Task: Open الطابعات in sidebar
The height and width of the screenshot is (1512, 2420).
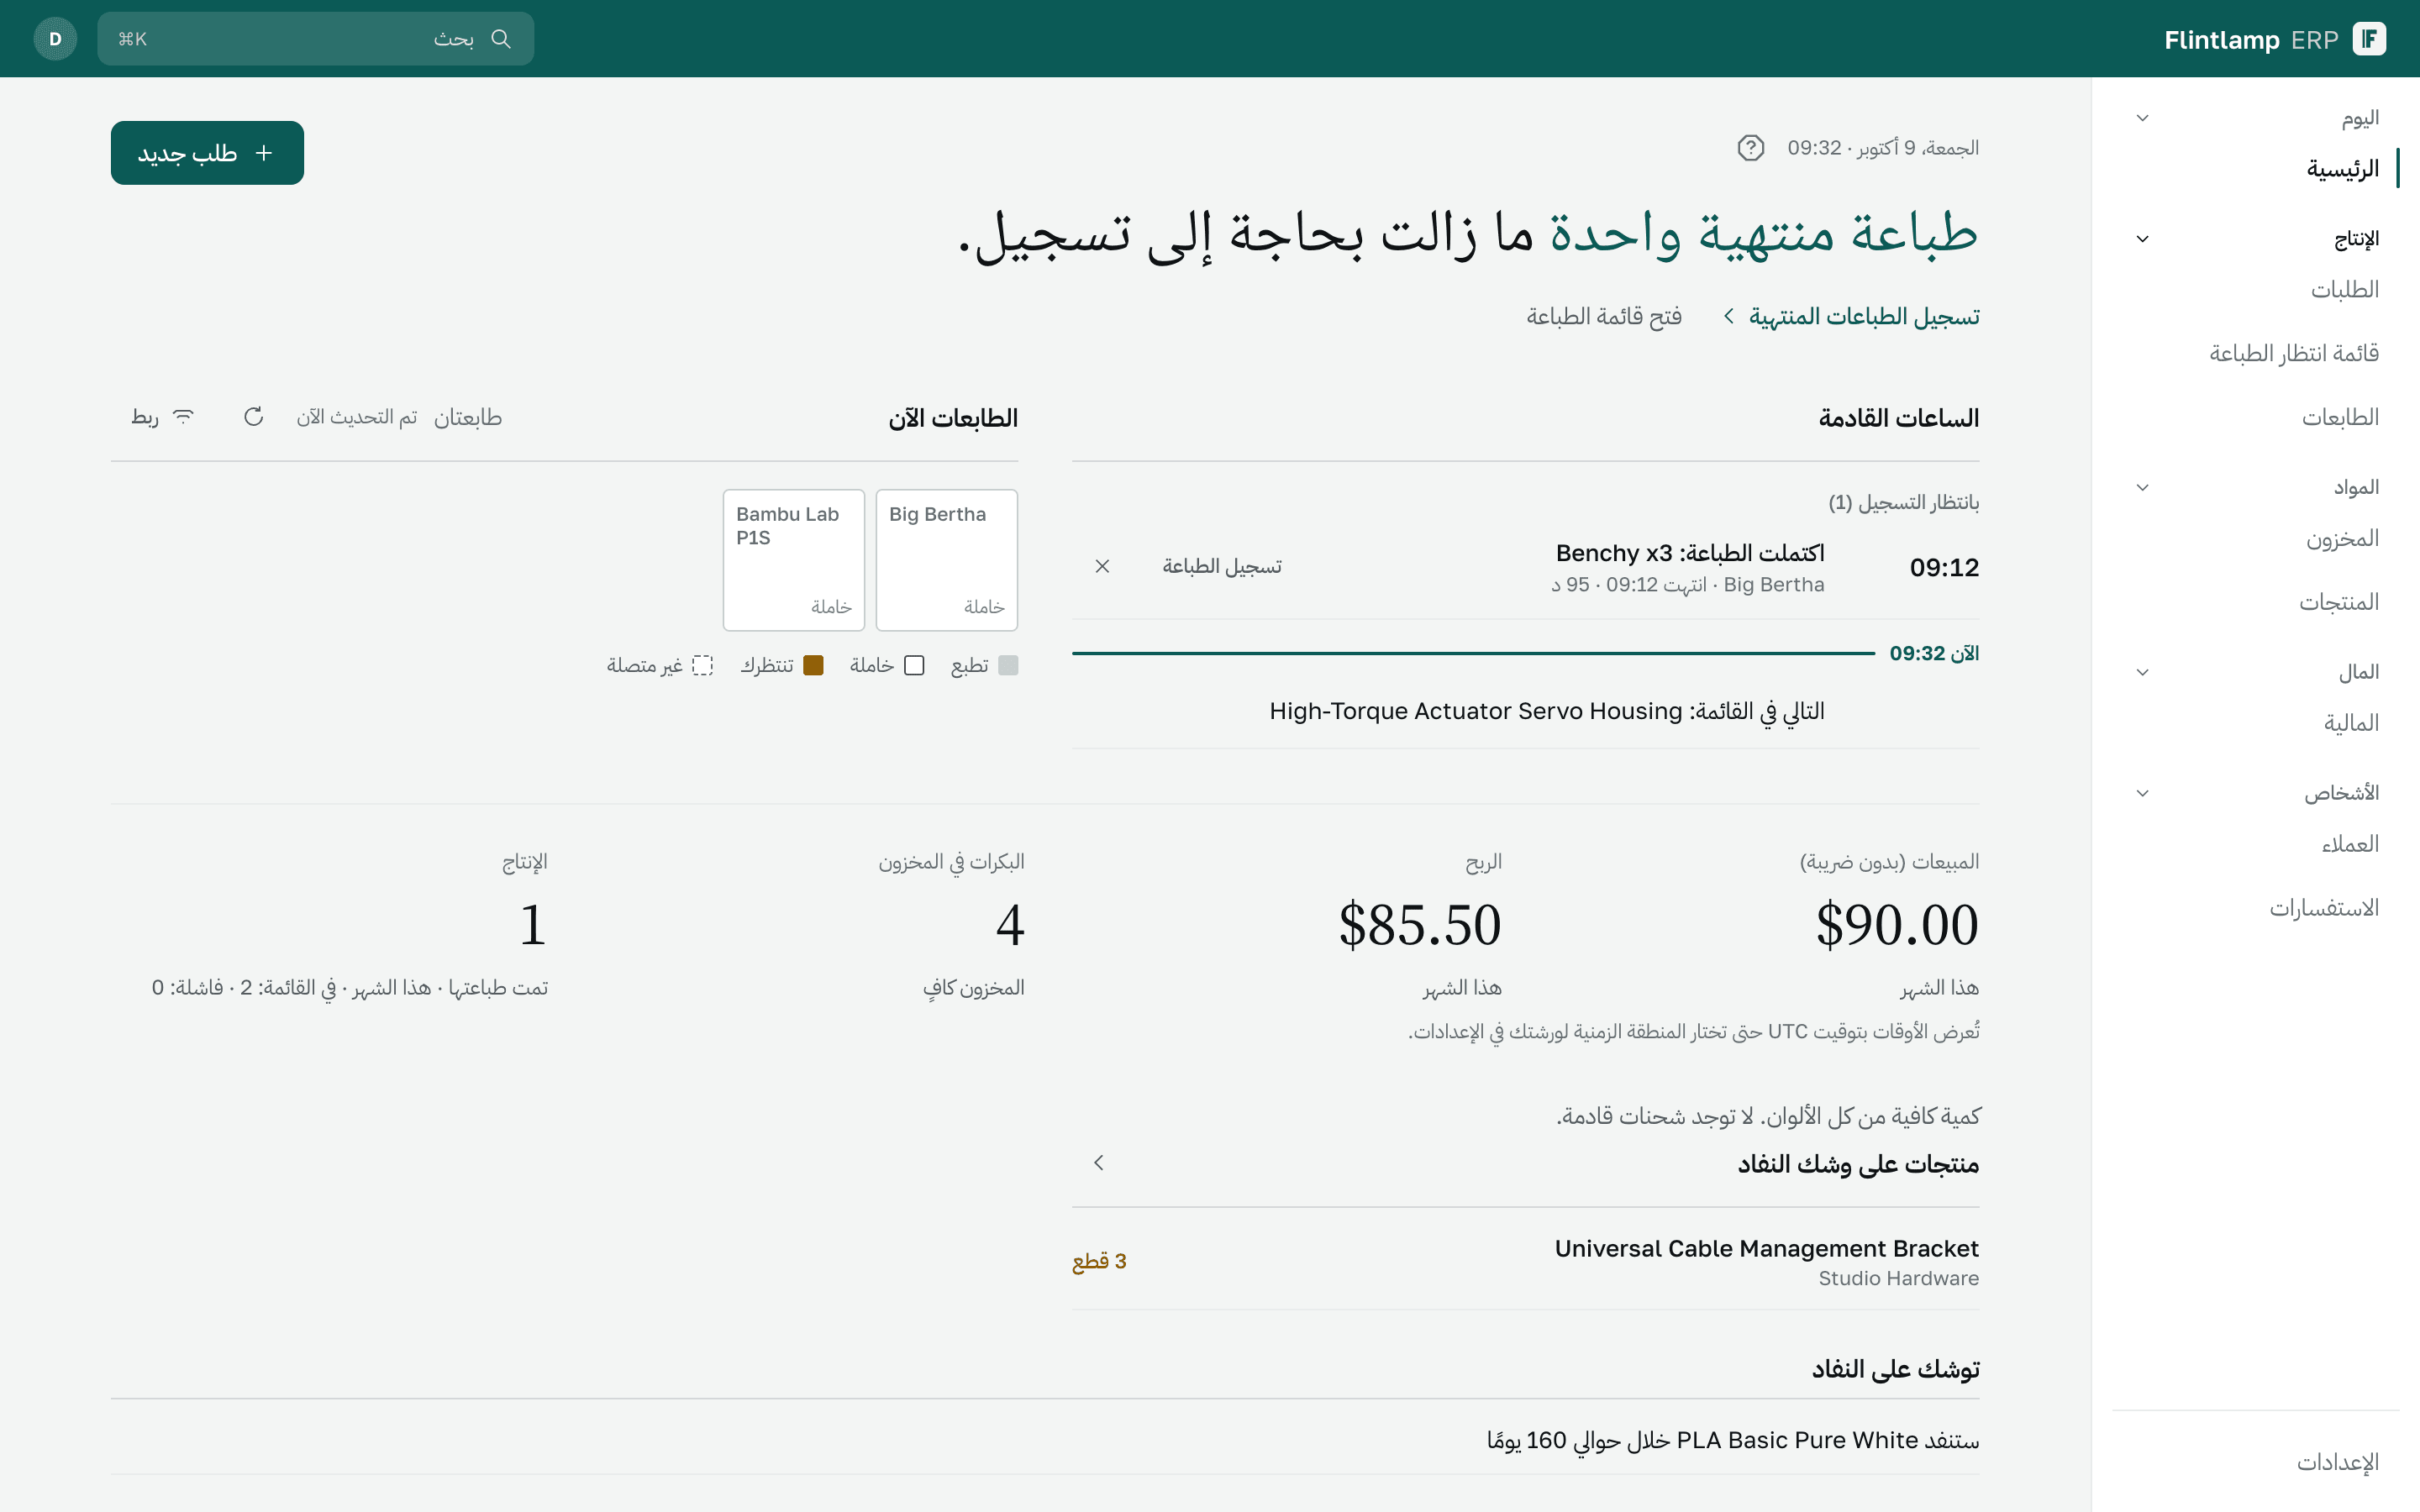Action: pyautogui.click(x=2256, y=418)
